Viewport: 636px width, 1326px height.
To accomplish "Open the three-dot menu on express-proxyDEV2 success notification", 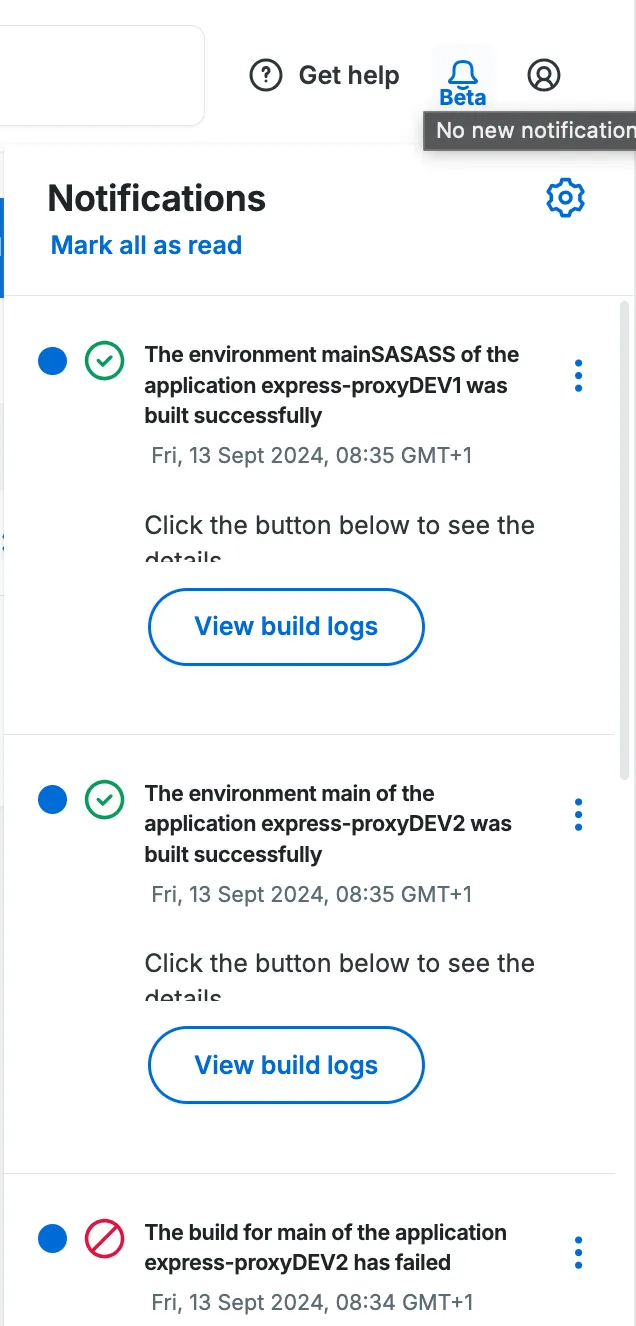I will click(x=578, y=814).
